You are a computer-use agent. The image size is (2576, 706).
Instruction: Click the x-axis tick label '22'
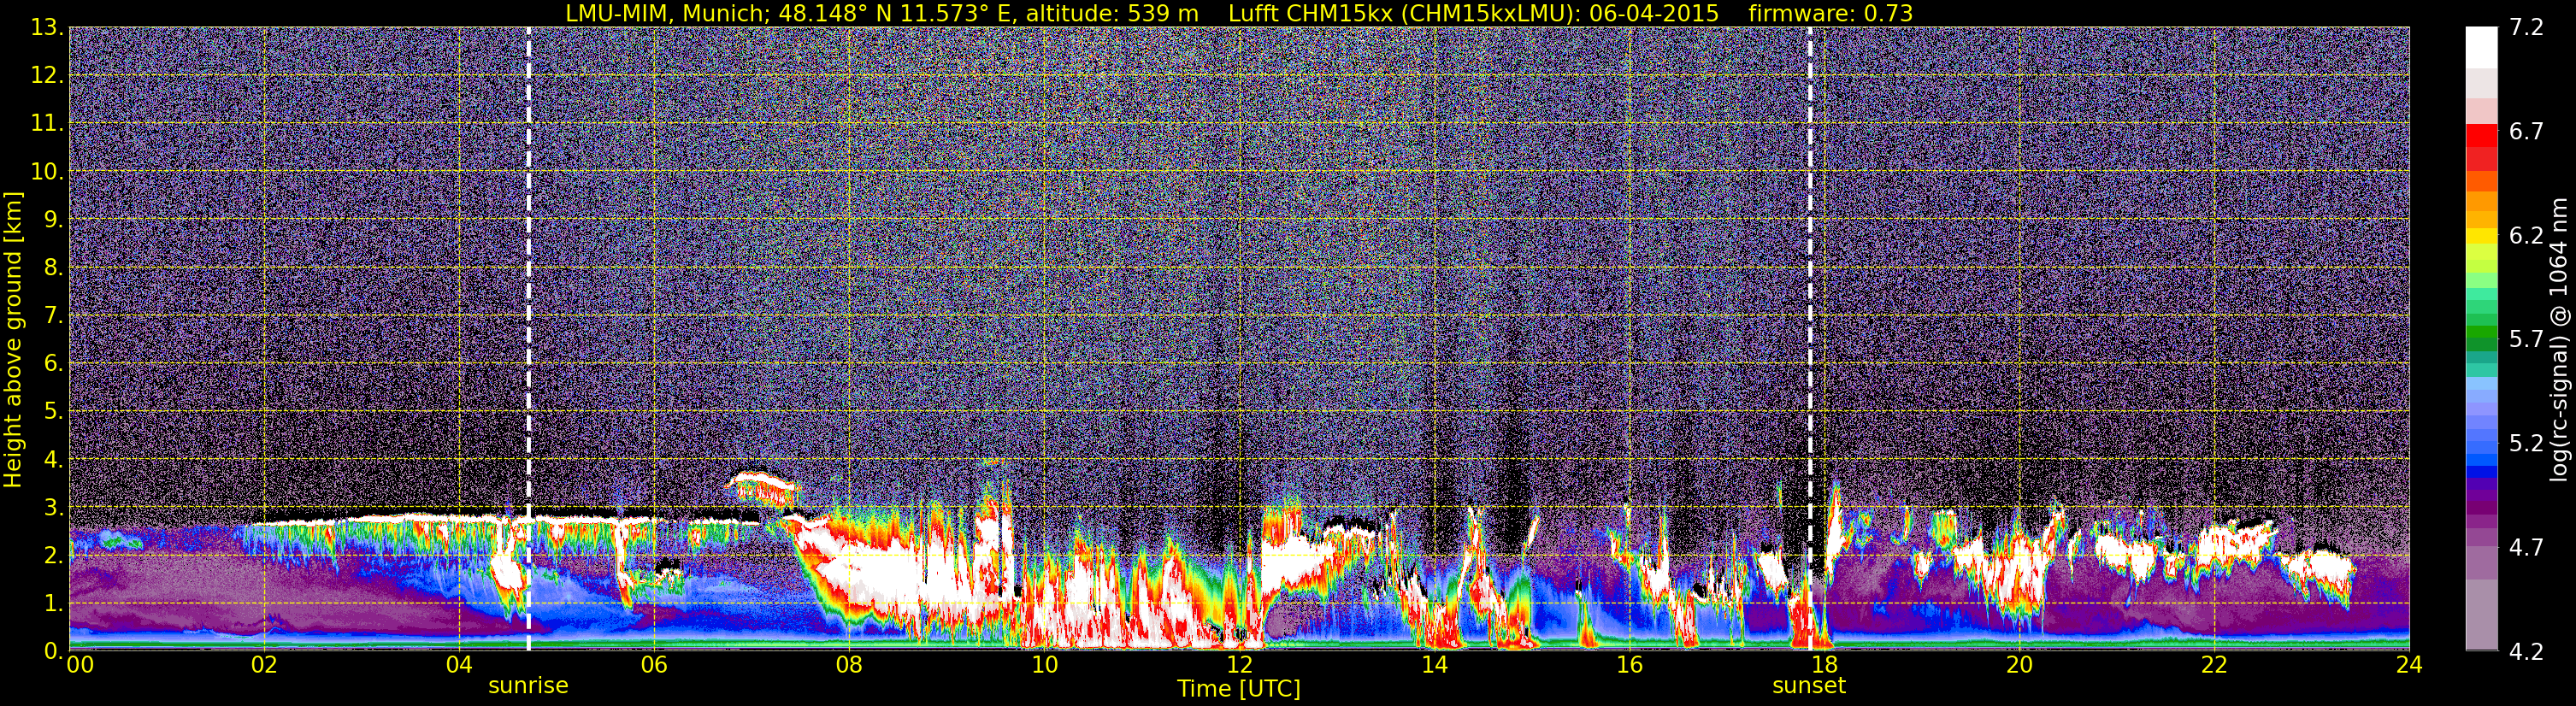click(x=2214, y=665)
